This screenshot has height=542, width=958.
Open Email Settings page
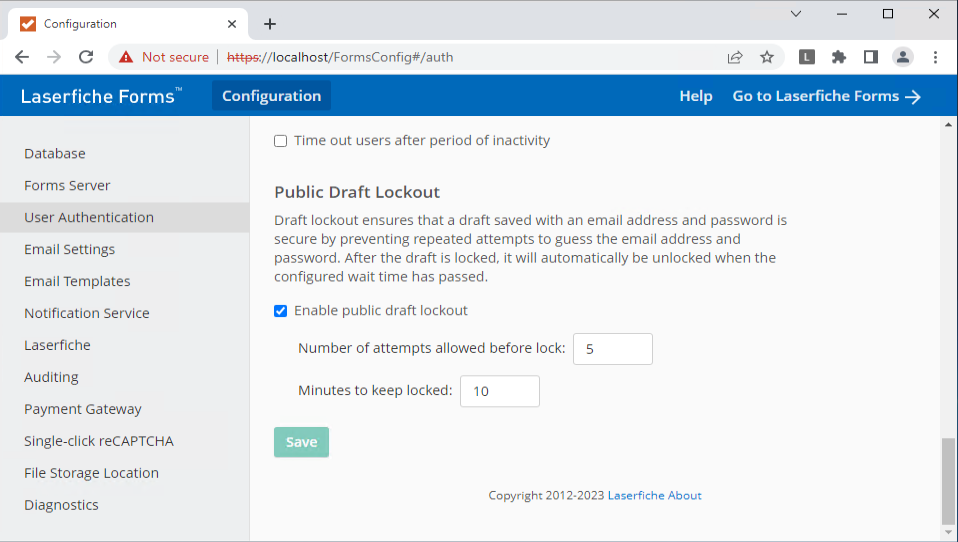125,249
